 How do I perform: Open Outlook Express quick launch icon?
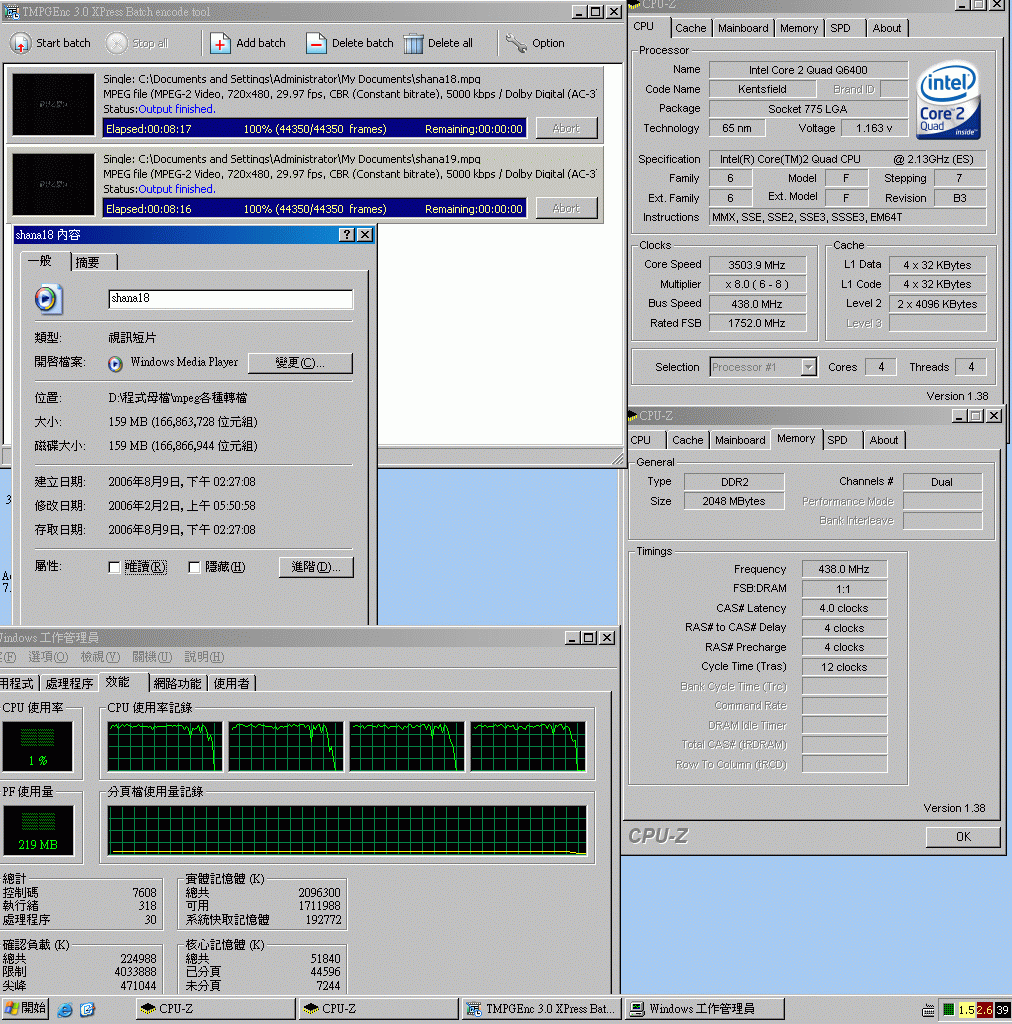pyautogui.click(x=87, y=1010)
